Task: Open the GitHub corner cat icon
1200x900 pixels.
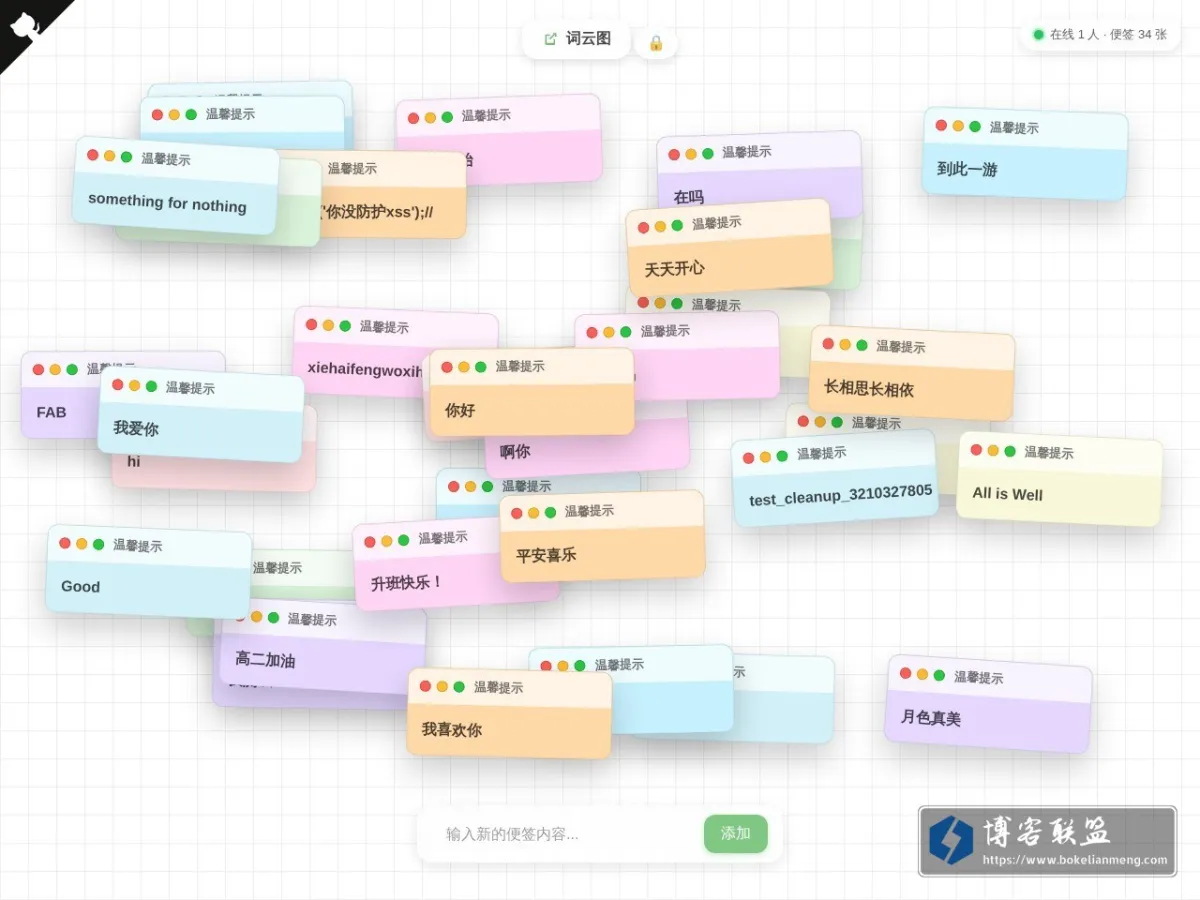Action: tap(24, 24)
